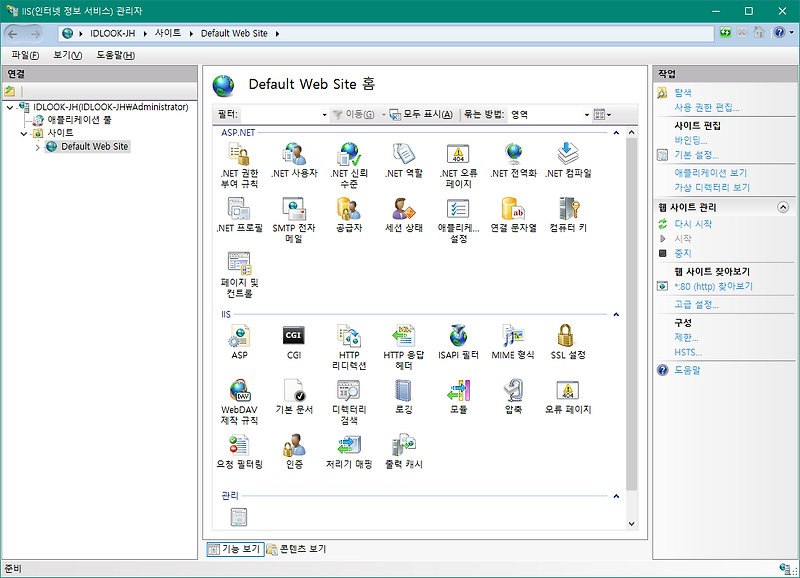Open the 연결 문자열 feature
This screenshot has width=800, height=578.
click(513, 214)
